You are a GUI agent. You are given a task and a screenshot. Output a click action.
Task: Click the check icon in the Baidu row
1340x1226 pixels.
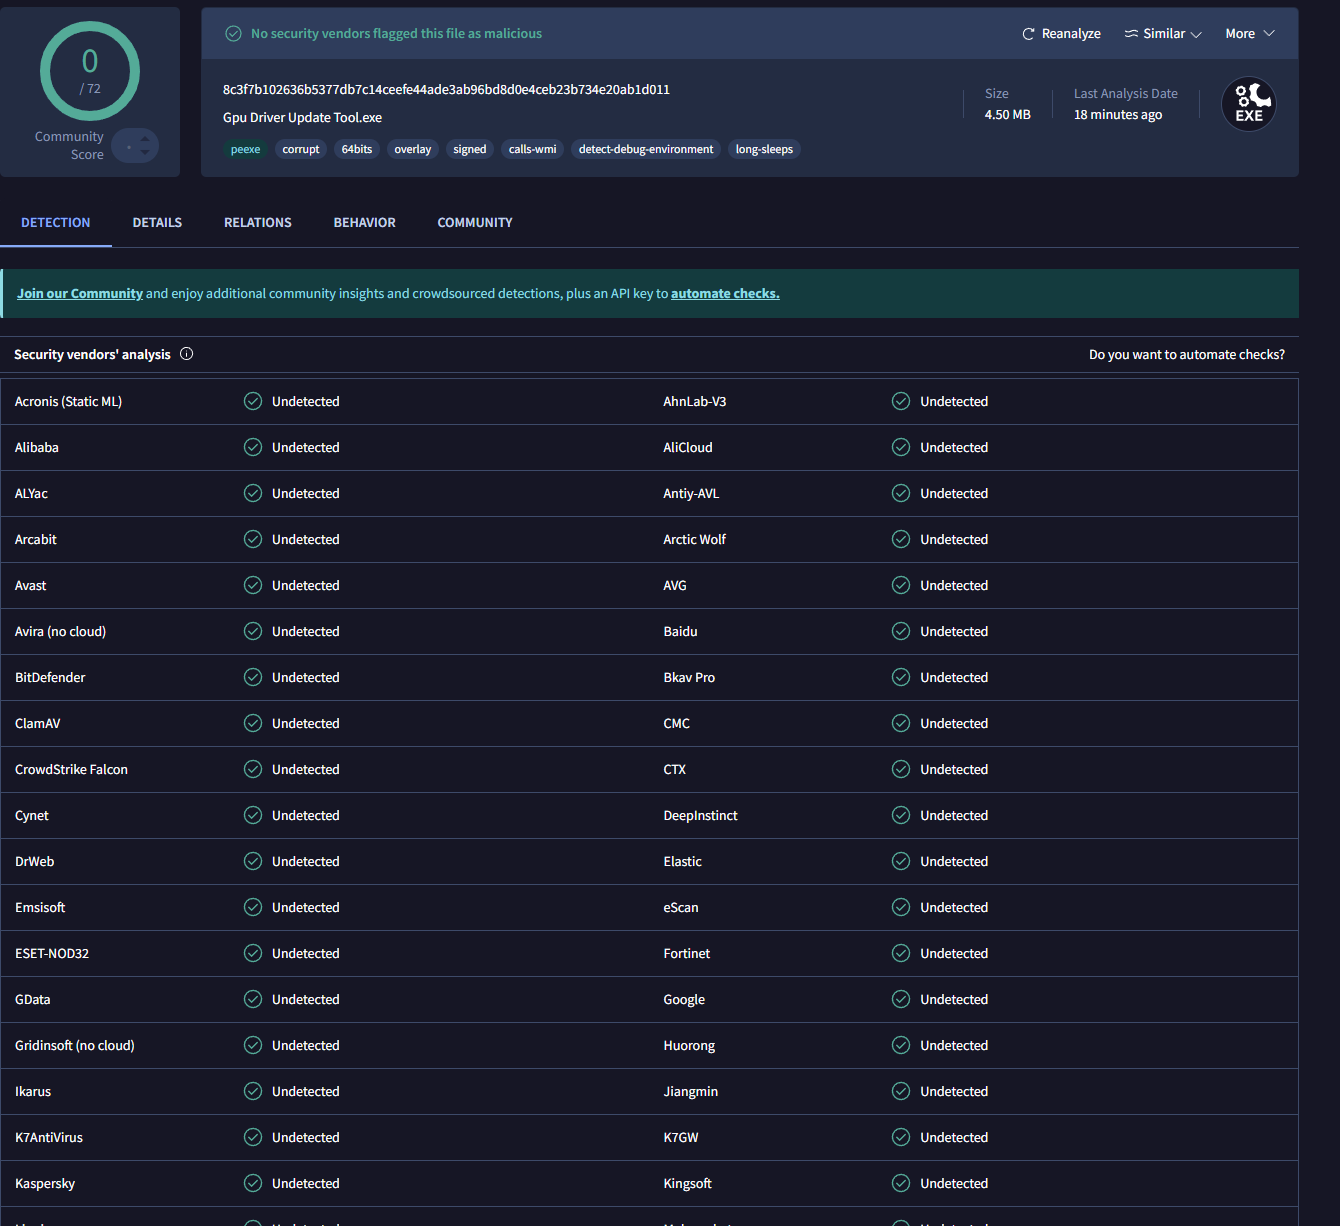[x=901, y=631]
